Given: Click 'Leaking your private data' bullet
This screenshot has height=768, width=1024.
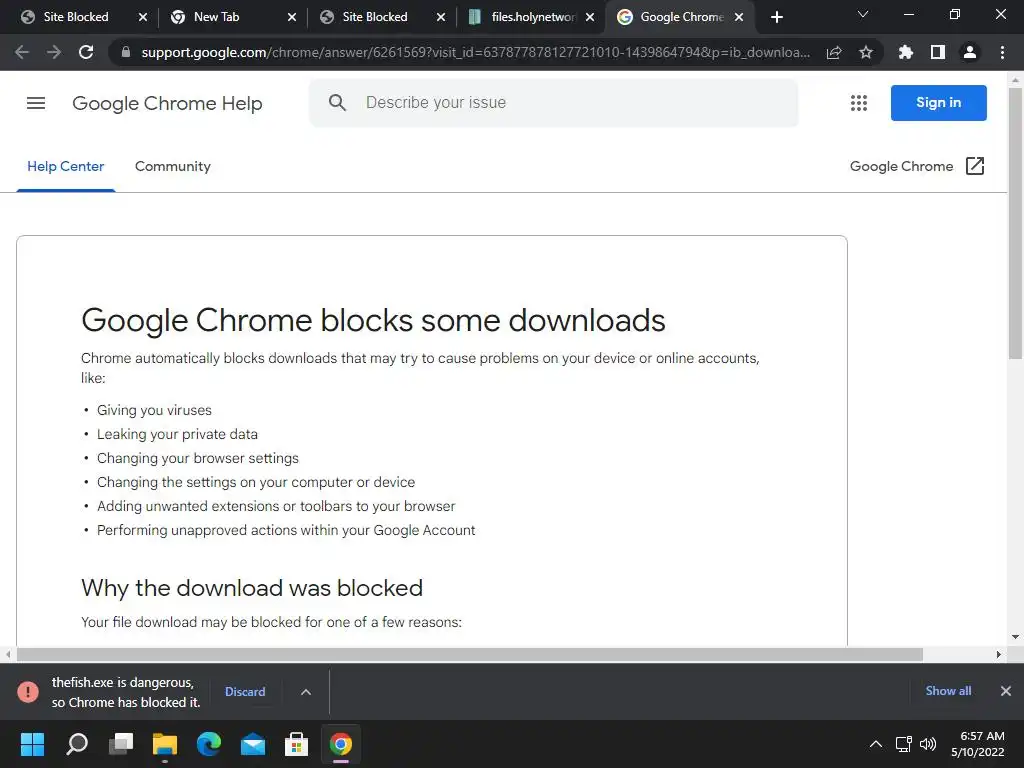Looking at the screenshot, I should coord(177,434).
